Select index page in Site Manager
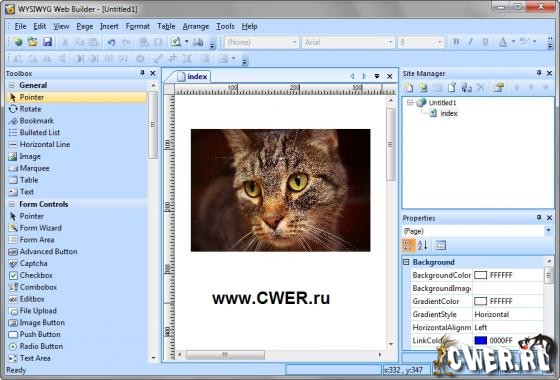The image size is (560, 380). pos(449,114)
